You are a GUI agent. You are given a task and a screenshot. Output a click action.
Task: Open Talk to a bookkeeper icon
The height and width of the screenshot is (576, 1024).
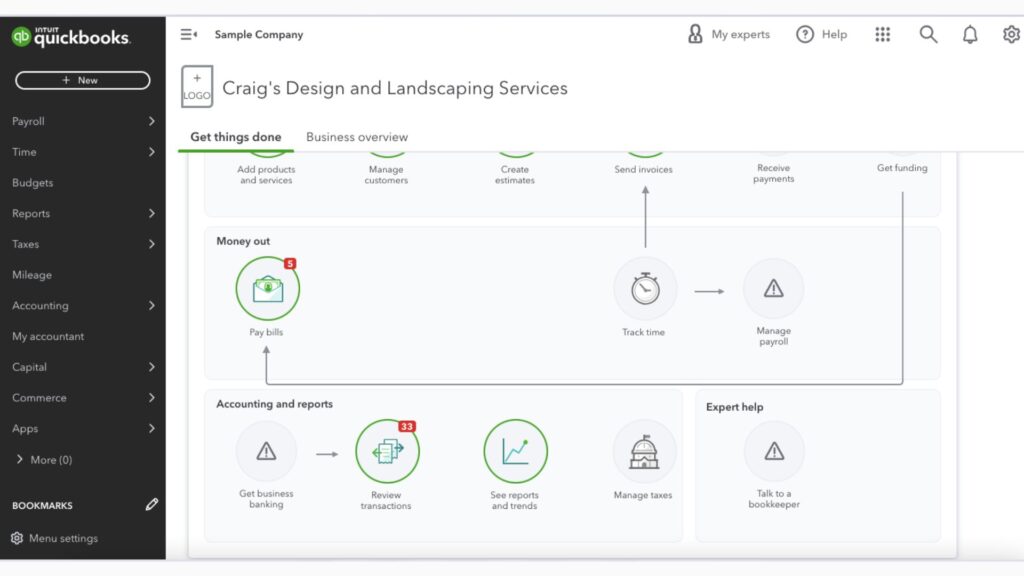774,451
